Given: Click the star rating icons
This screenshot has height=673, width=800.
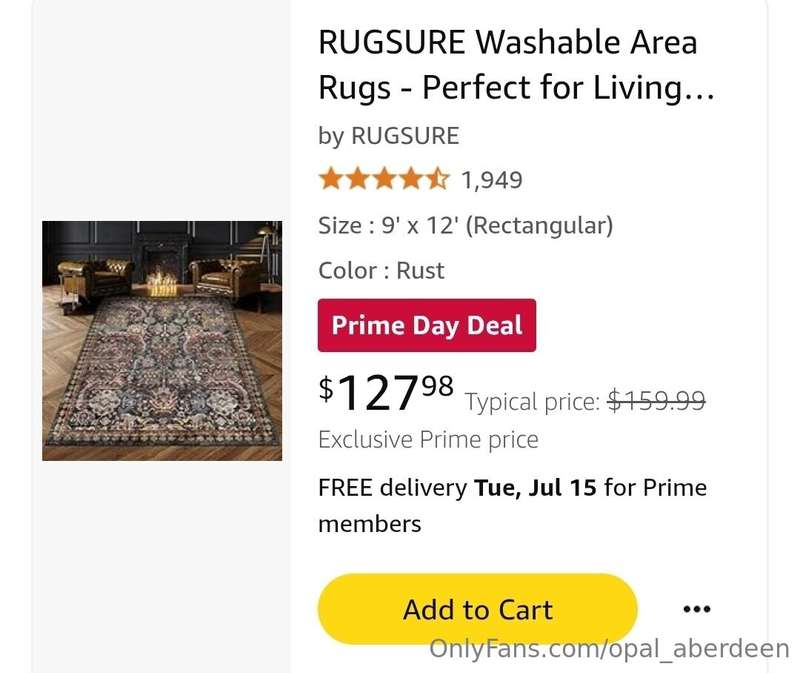Looking at the screenshot, I should click(x=385, y=179).
